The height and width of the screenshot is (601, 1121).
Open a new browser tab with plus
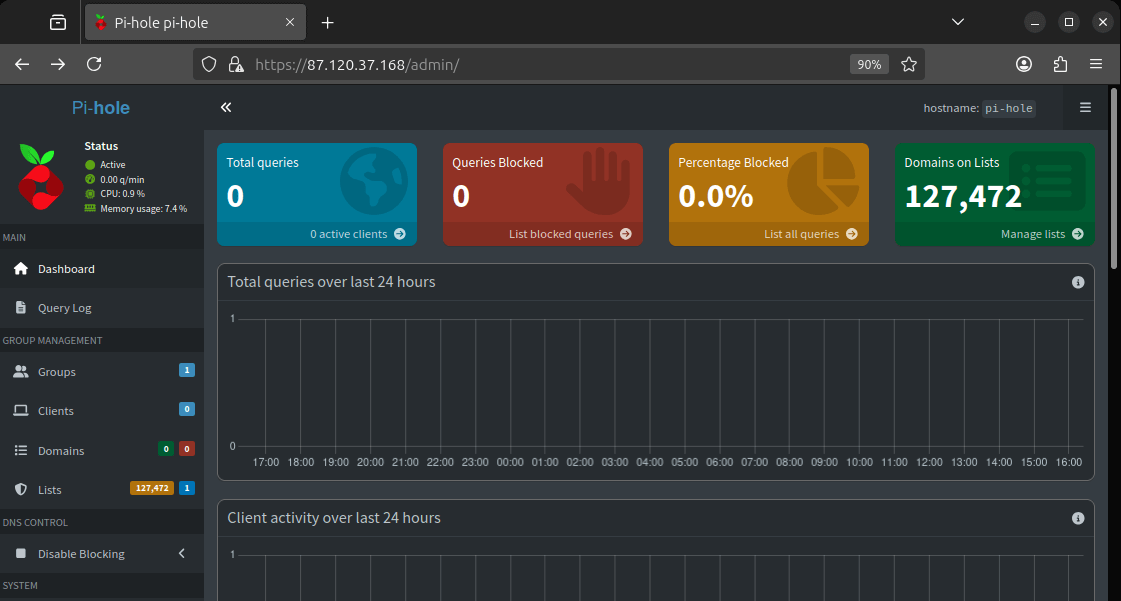[327, 23]
